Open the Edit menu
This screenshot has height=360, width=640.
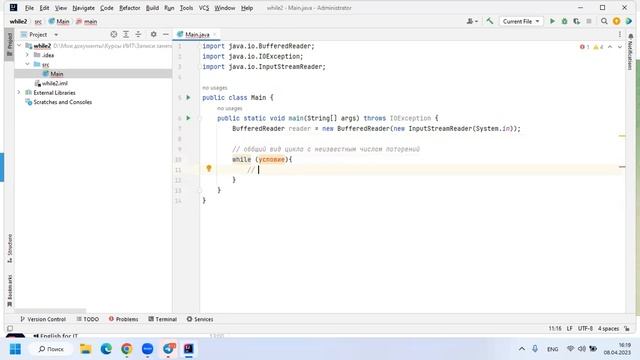pos(44,8)
